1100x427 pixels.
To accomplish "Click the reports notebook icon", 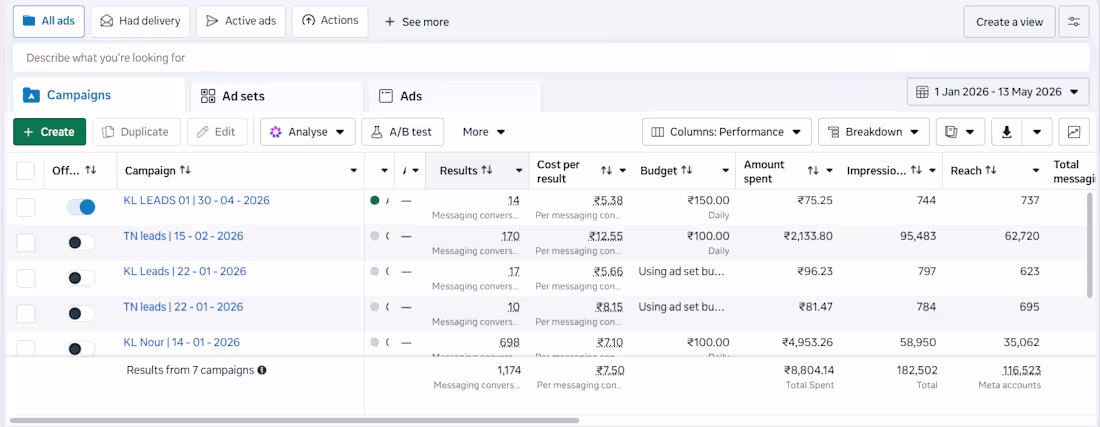I will click(x=951, y=132).
